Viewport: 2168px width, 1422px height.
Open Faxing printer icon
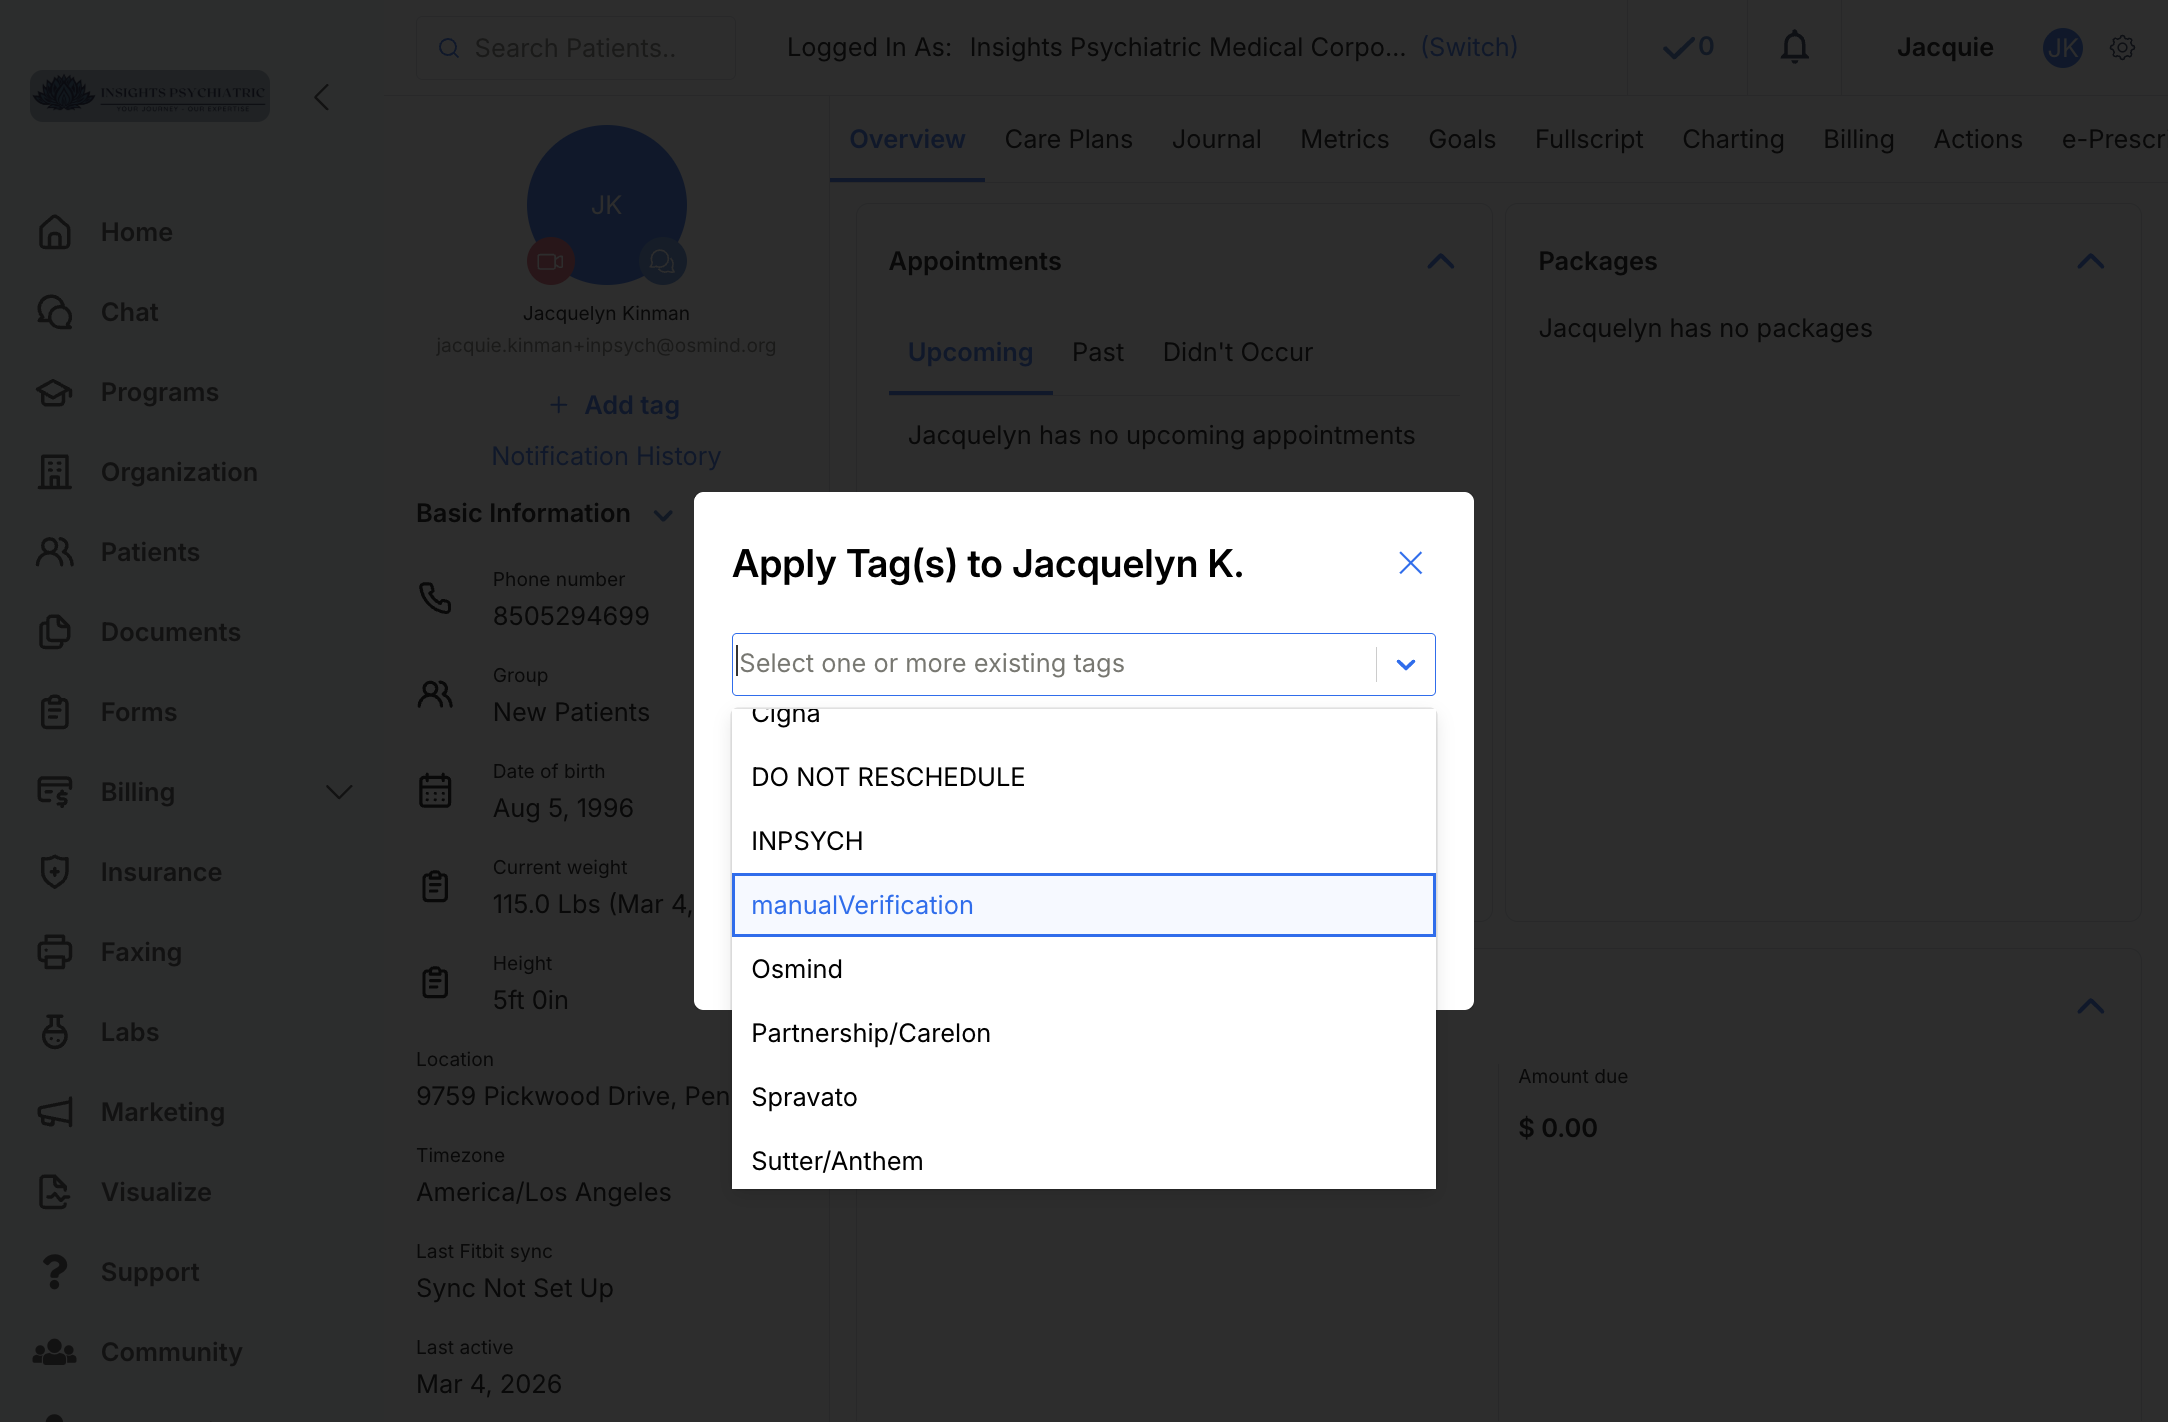[55, 952]
